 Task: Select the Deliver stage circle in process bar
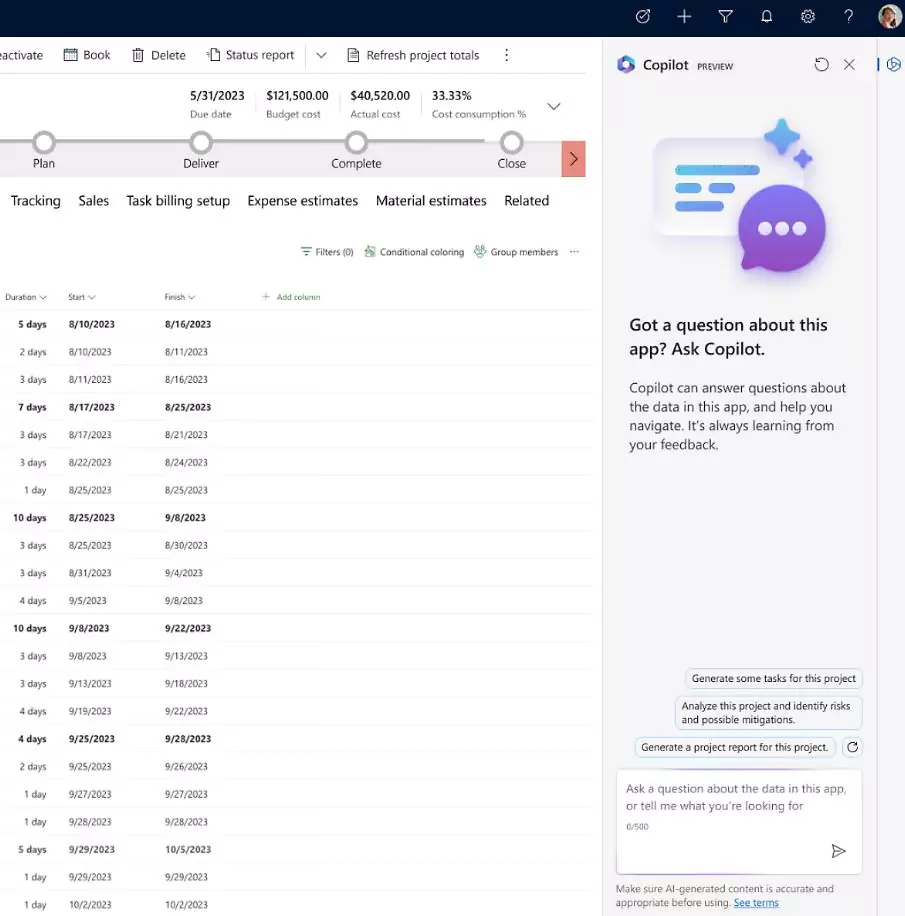click(201, 142)
